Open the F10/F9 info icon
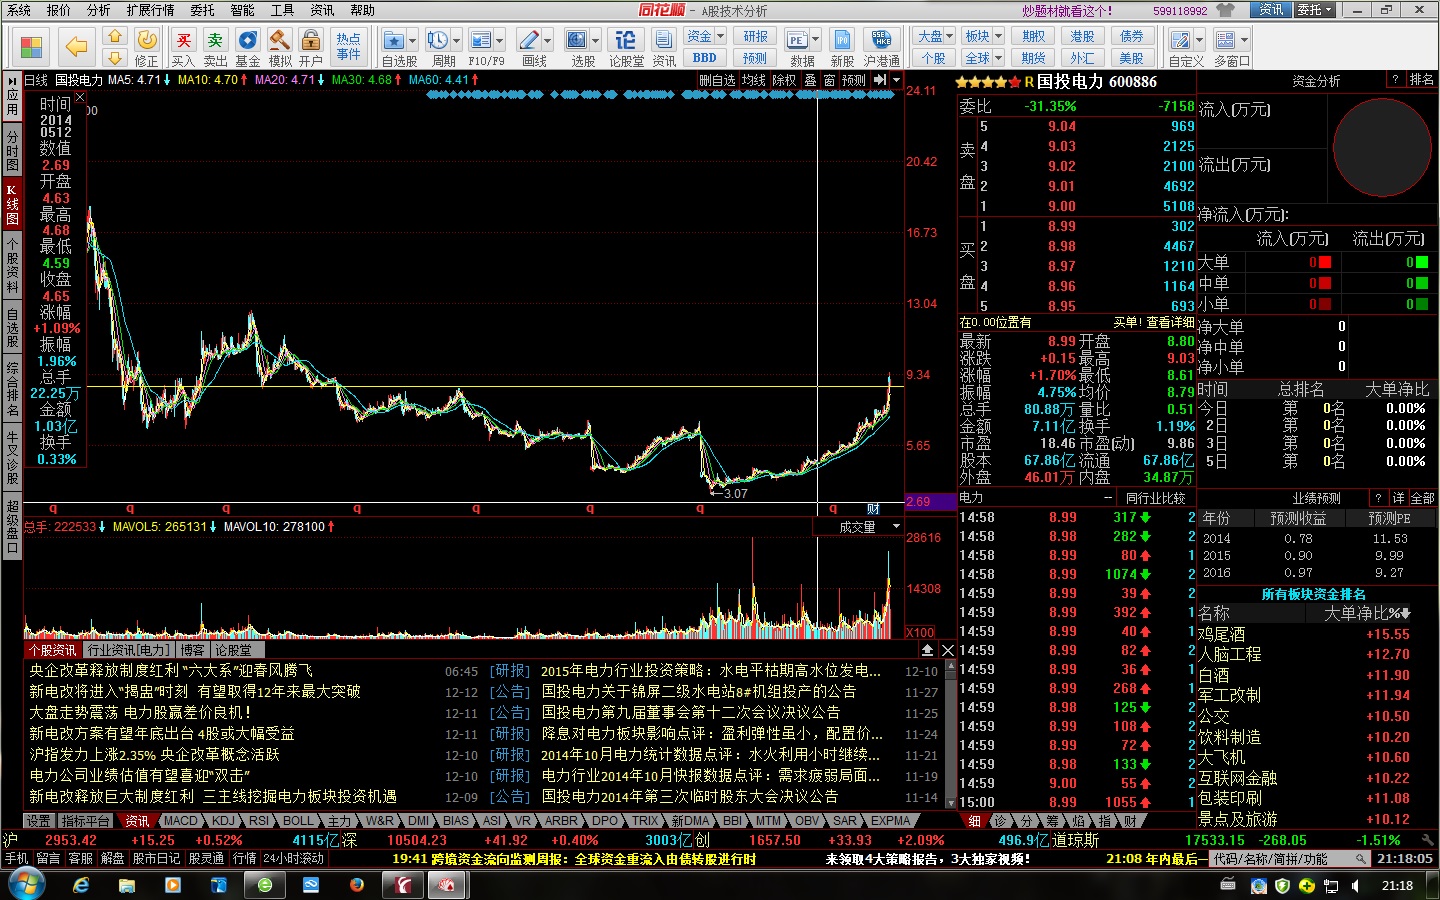The width and height of the screenshot is (1440, 900). [x=480, y=40]
